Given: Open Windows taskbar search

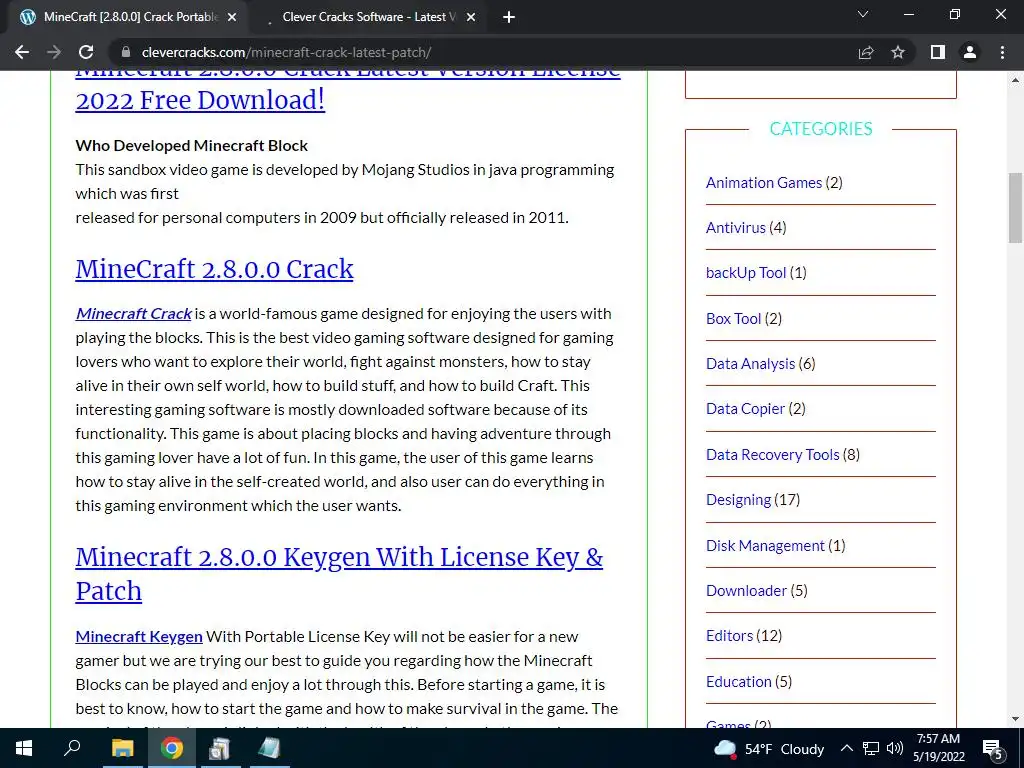Looking at the screenshot, I should 72,748.
